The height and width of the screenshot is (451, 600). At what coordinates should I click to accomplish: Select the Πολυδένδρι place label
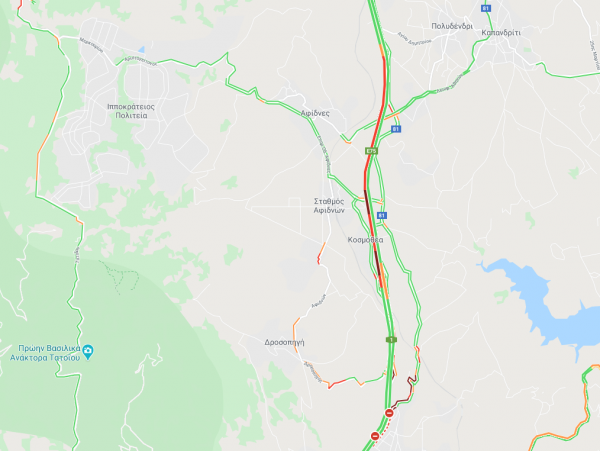[x=452, y=26]
